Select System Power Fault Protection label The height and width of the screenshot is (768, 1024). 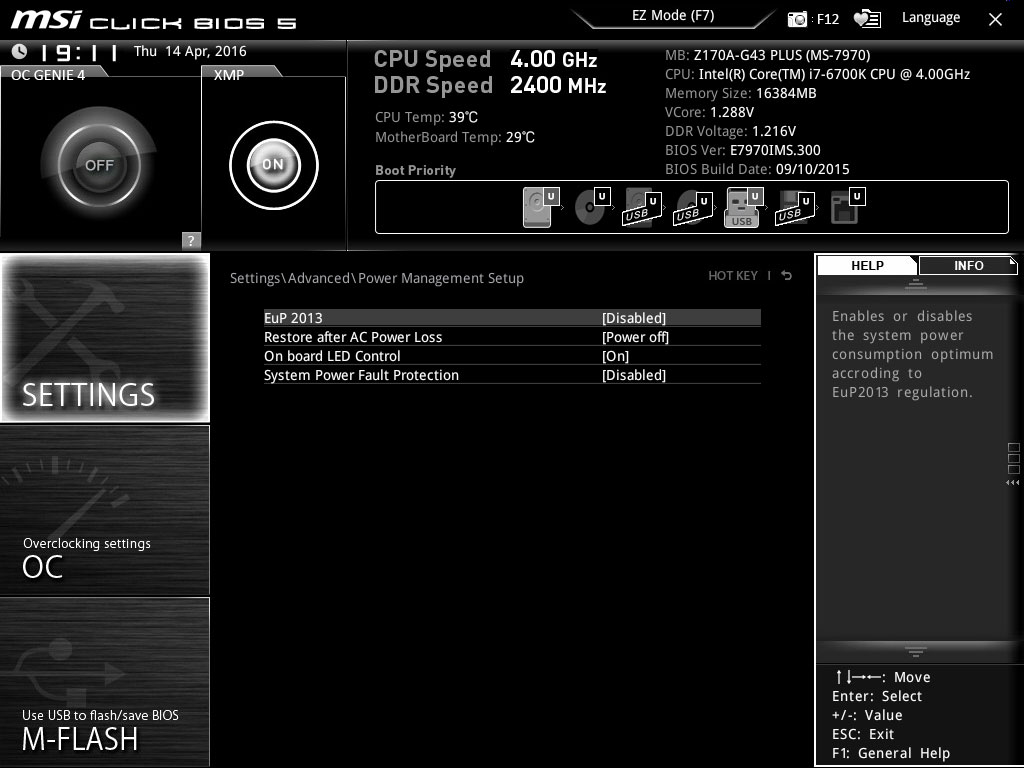pyautogui.click(x=361, y=375)
